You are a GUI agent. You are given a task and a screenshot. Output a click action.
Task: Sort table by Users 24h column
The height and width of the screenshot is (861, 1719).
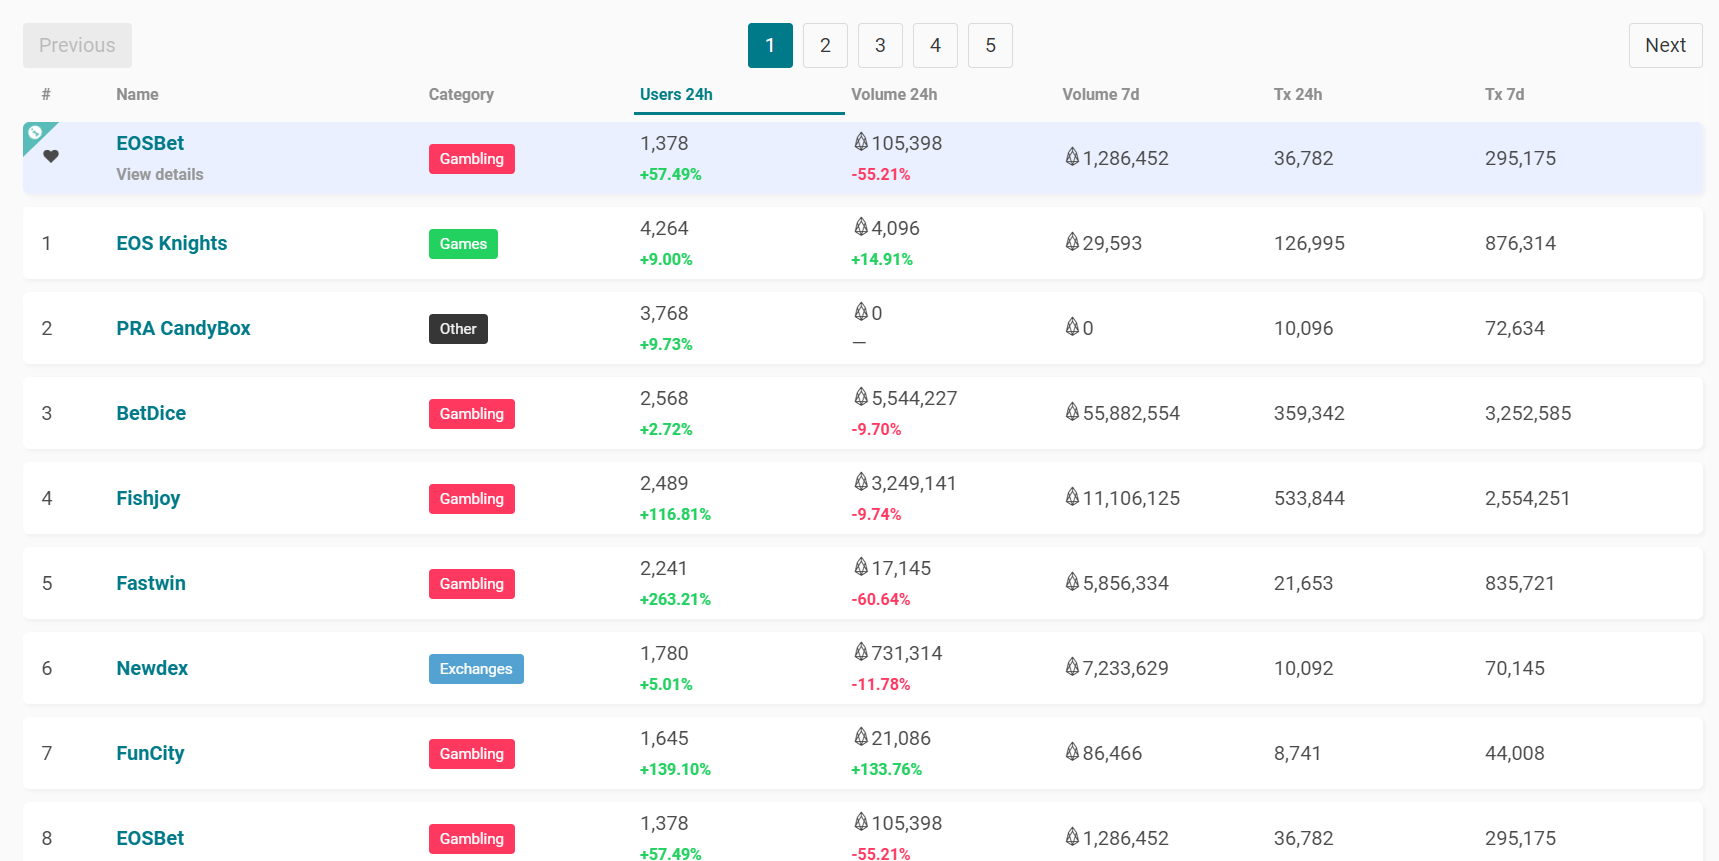676,94
